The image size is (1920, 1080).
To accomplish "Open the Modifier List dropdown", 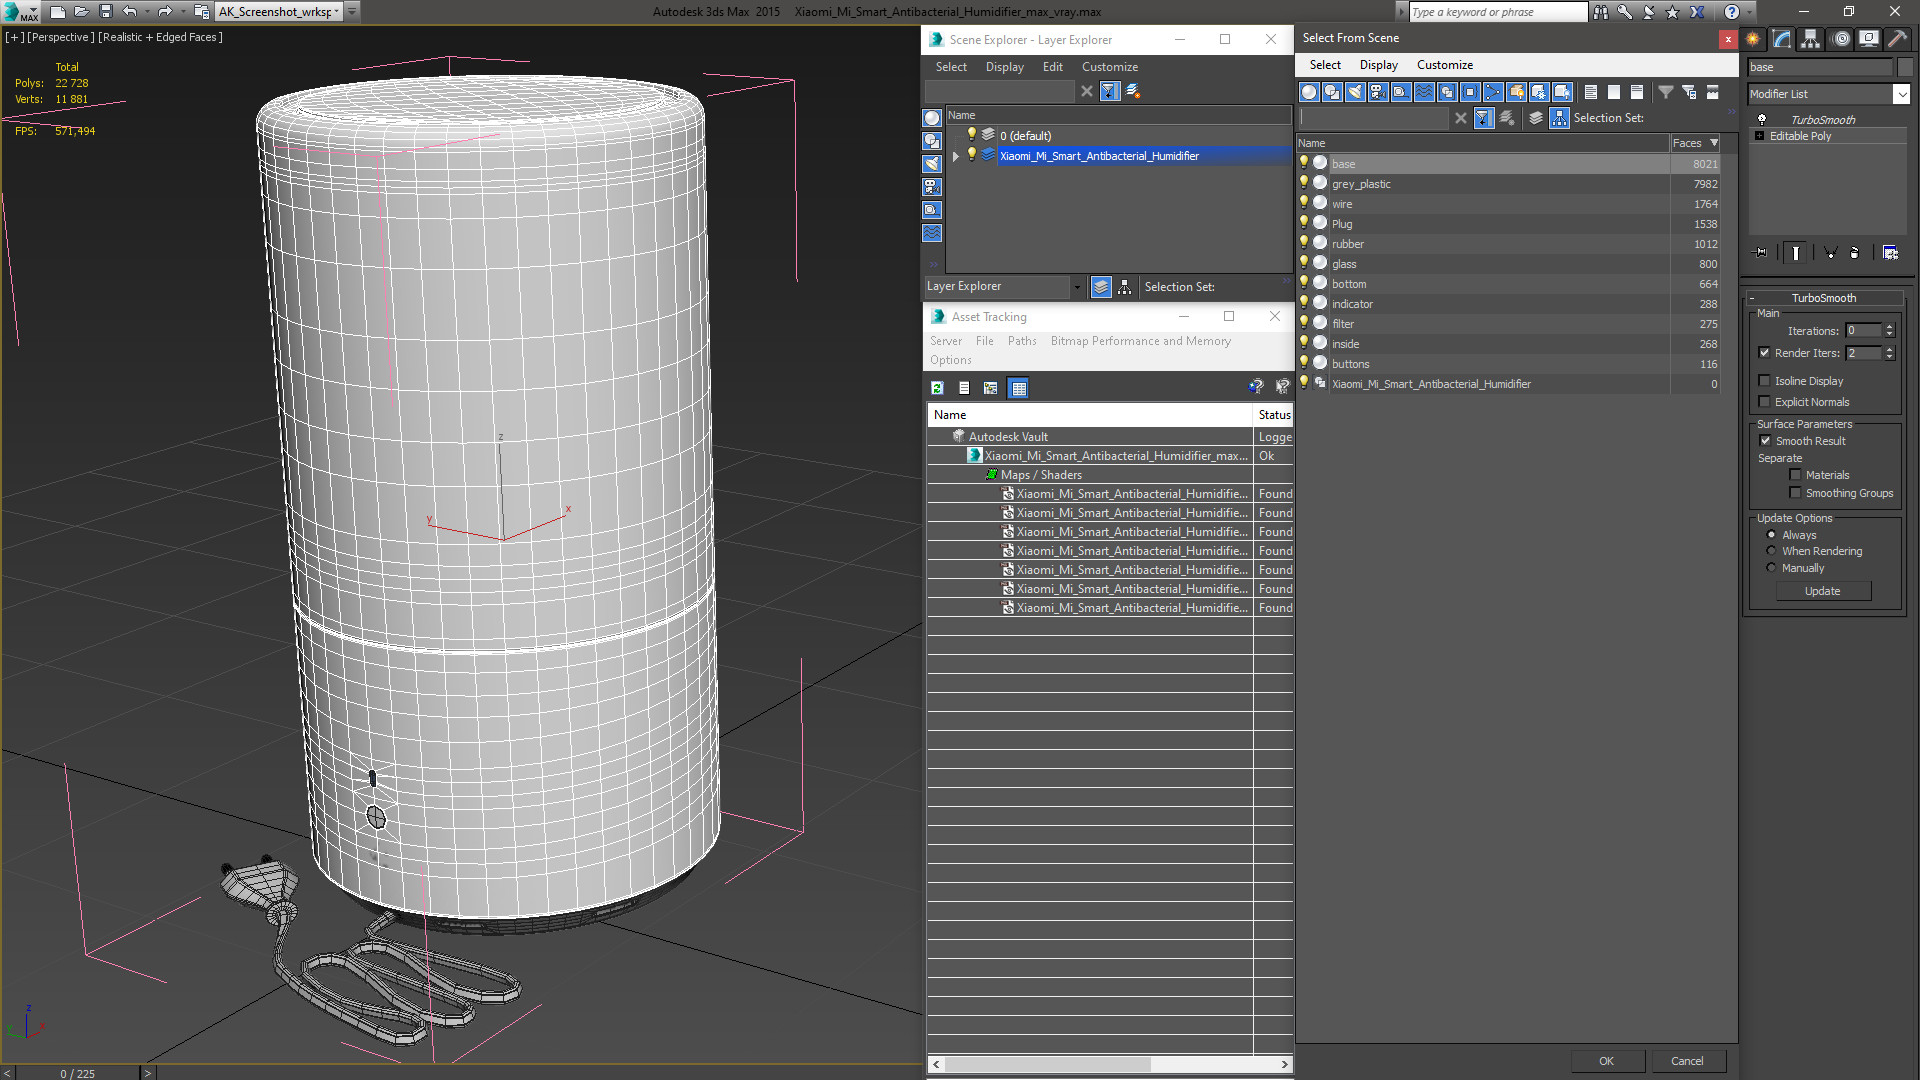I will coord(1901,94).
